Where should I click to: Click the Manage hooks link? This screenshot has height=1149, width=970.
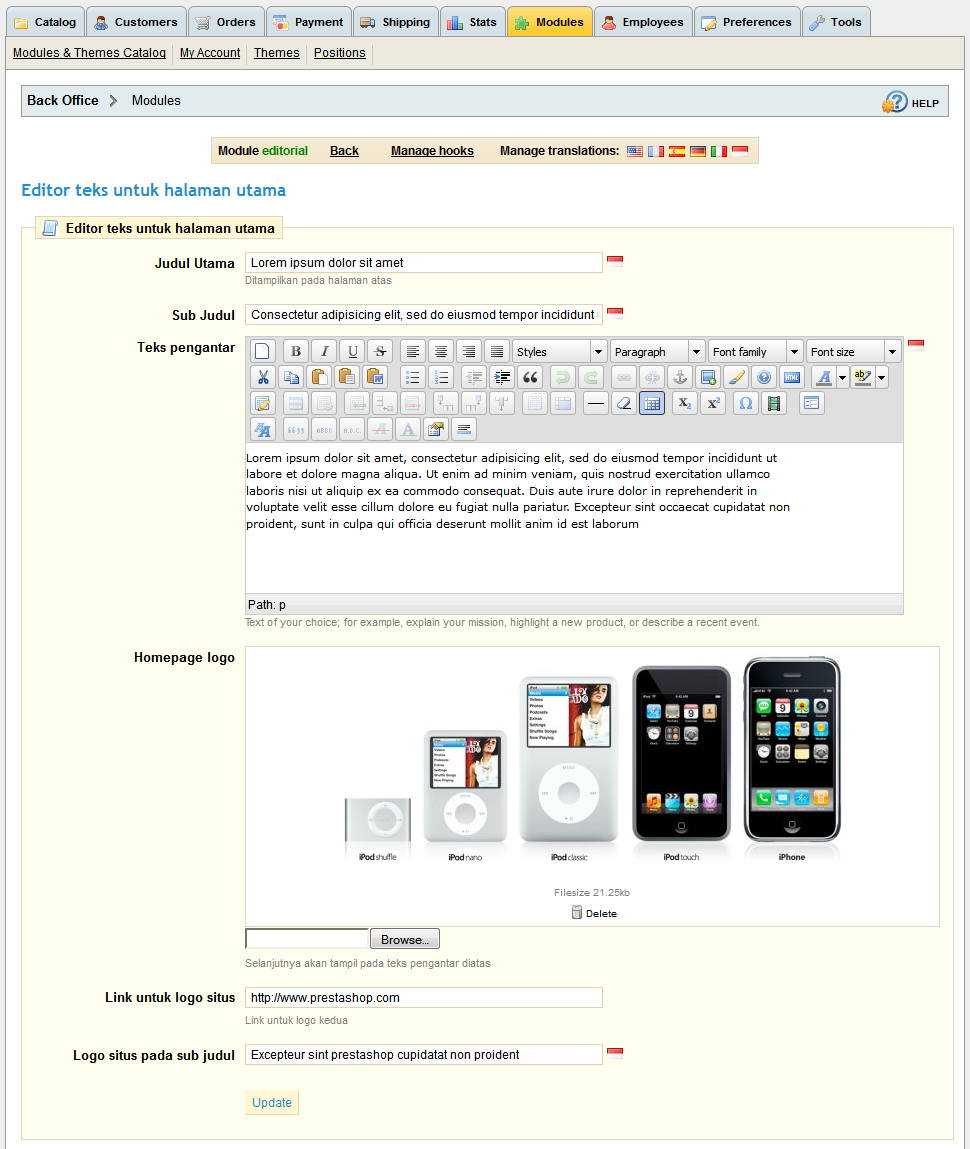point(432,151)
